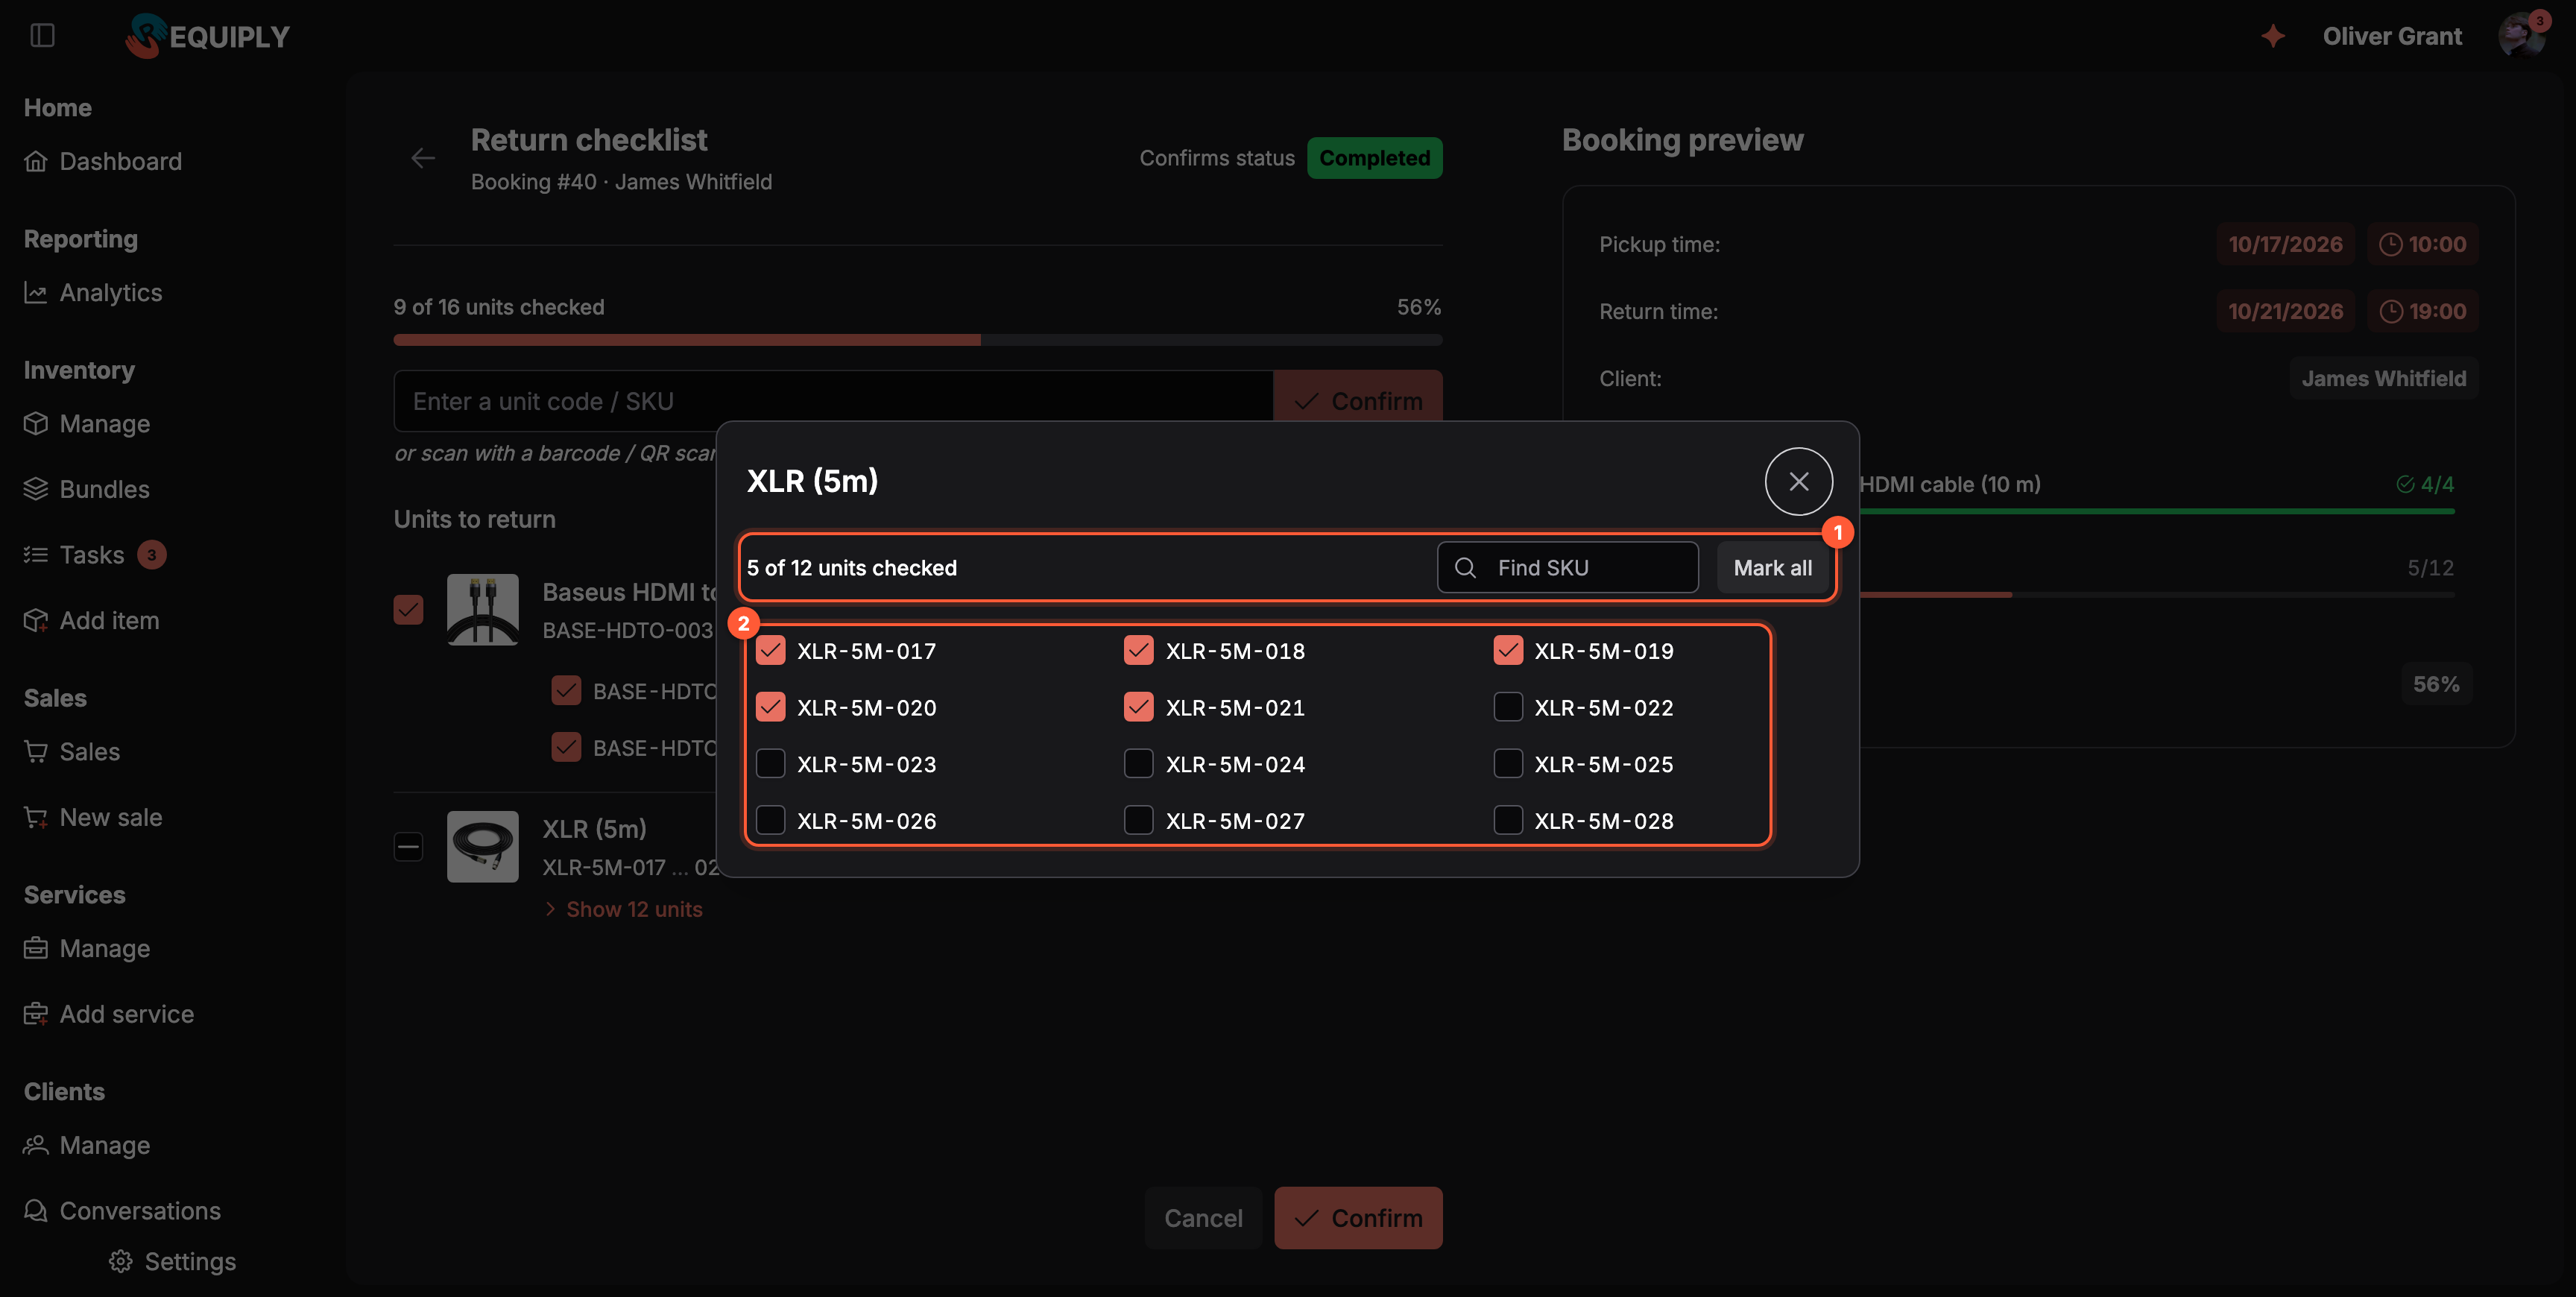Viewport: 2576px width, 1297px height.
Task: Click the Conversations chat icon
Action: 36,1211
